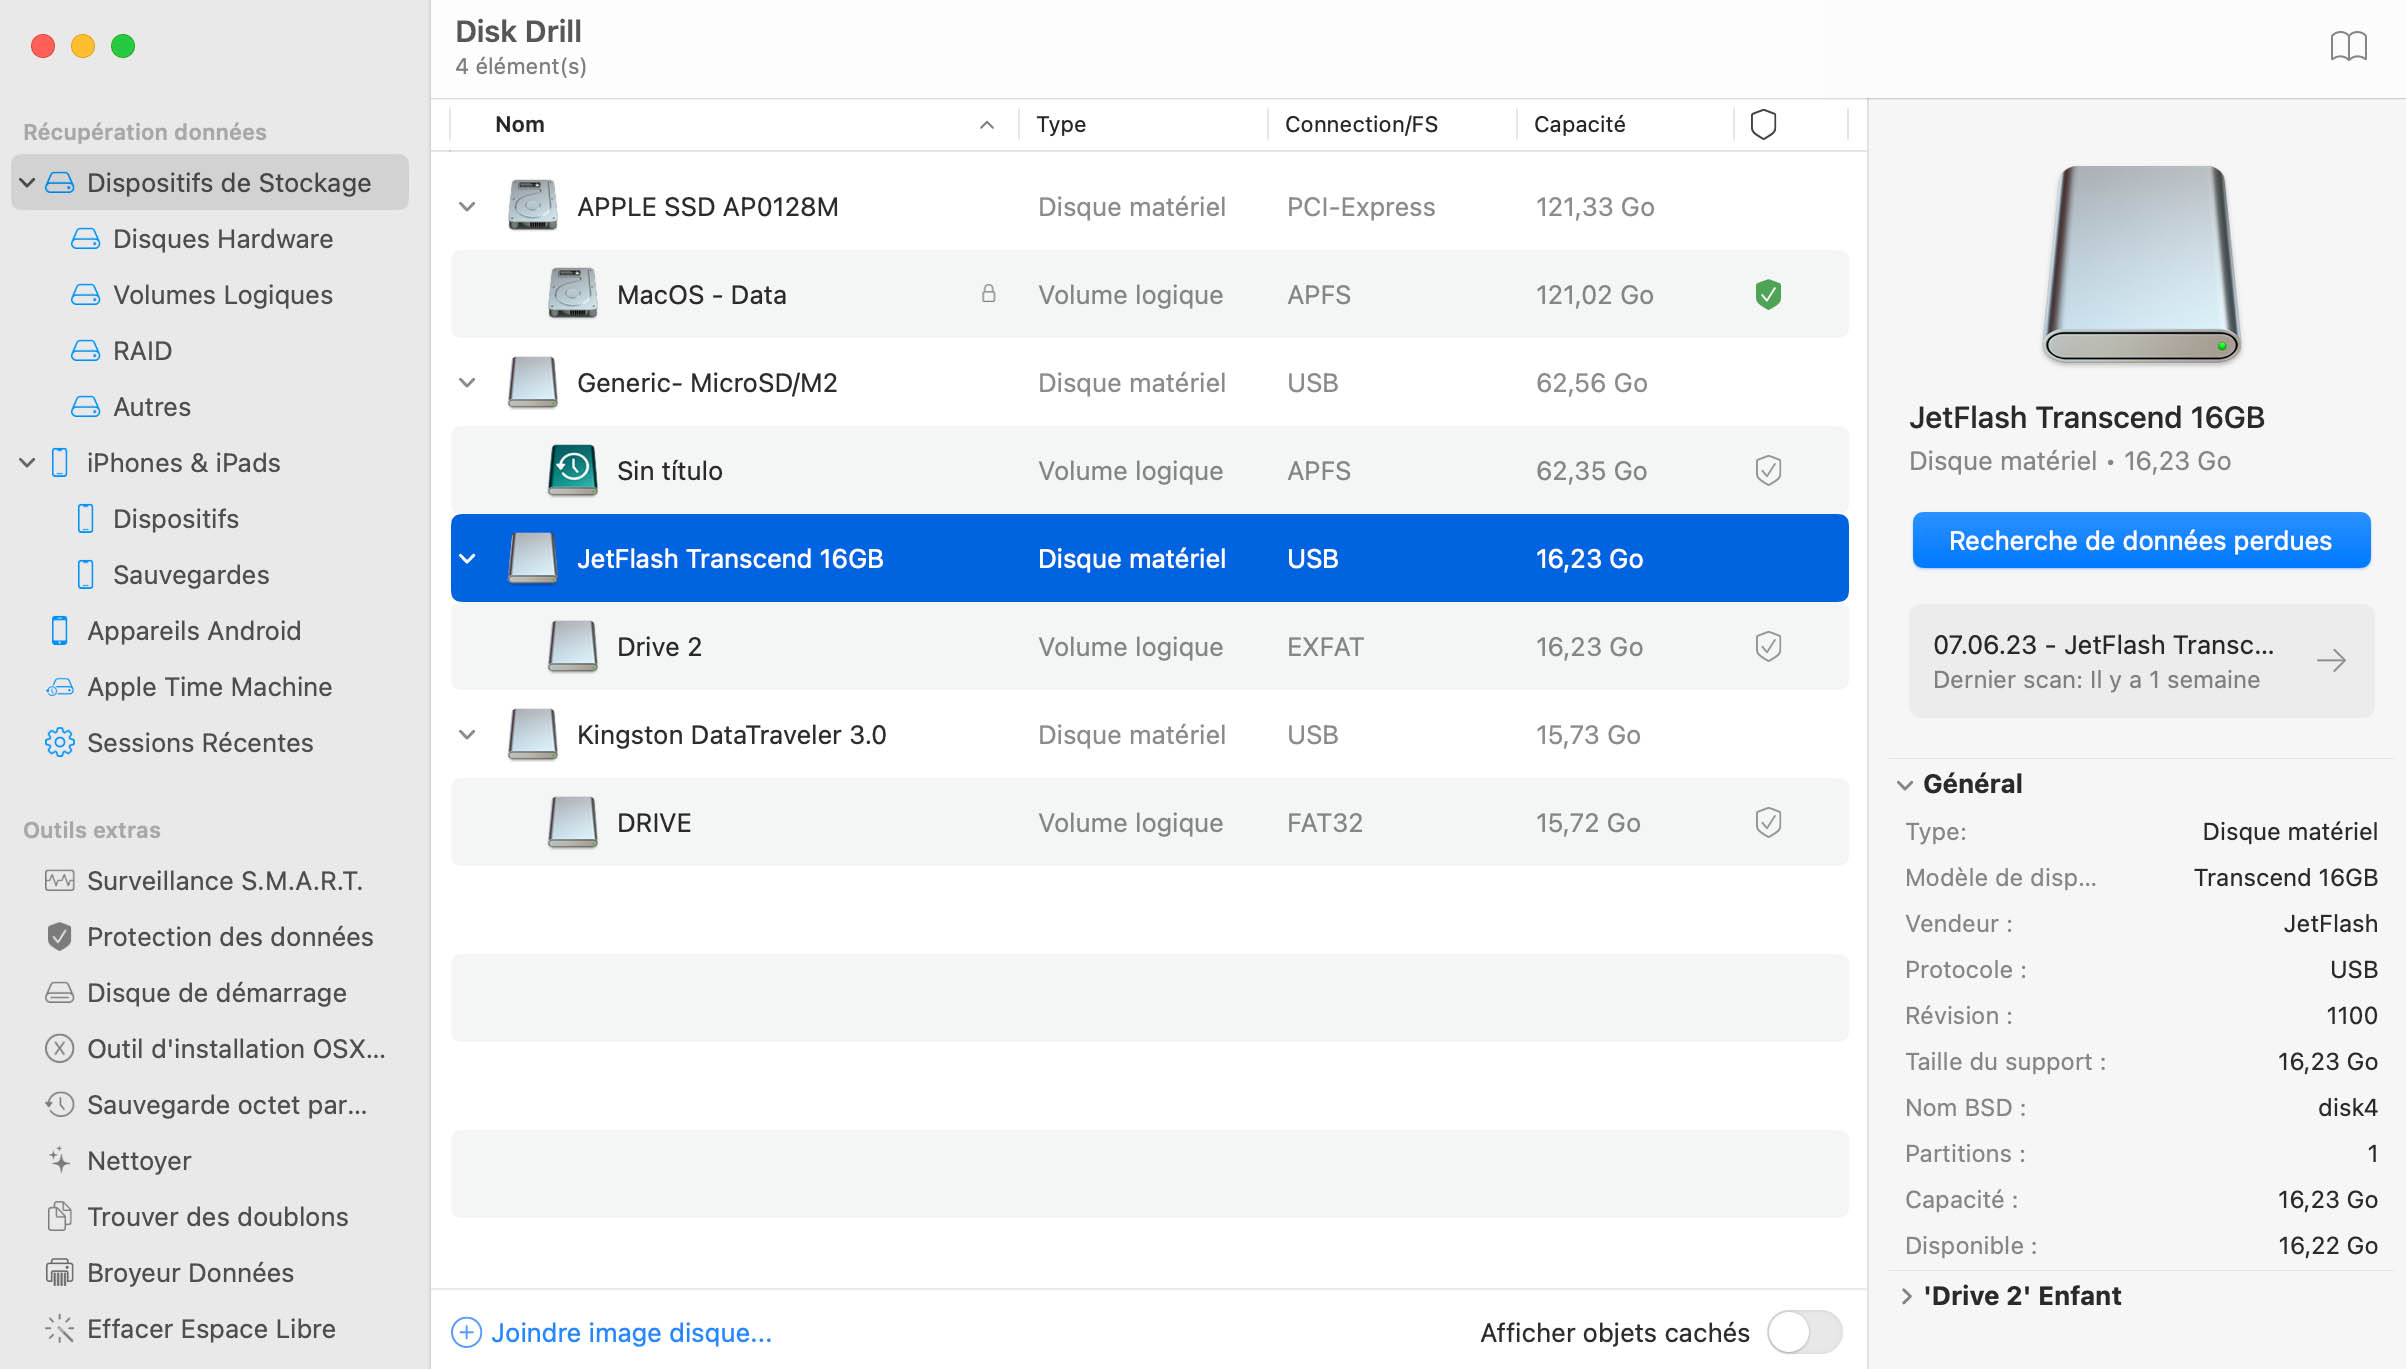Click the Trouver des doublons icon
This screenshot has height=1369, width=2406.
pos(60,1217)
